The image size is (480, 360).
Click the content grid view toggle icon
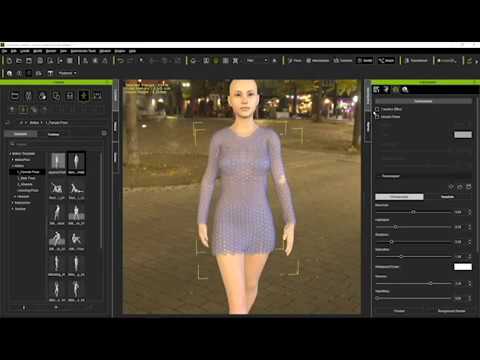104,133
